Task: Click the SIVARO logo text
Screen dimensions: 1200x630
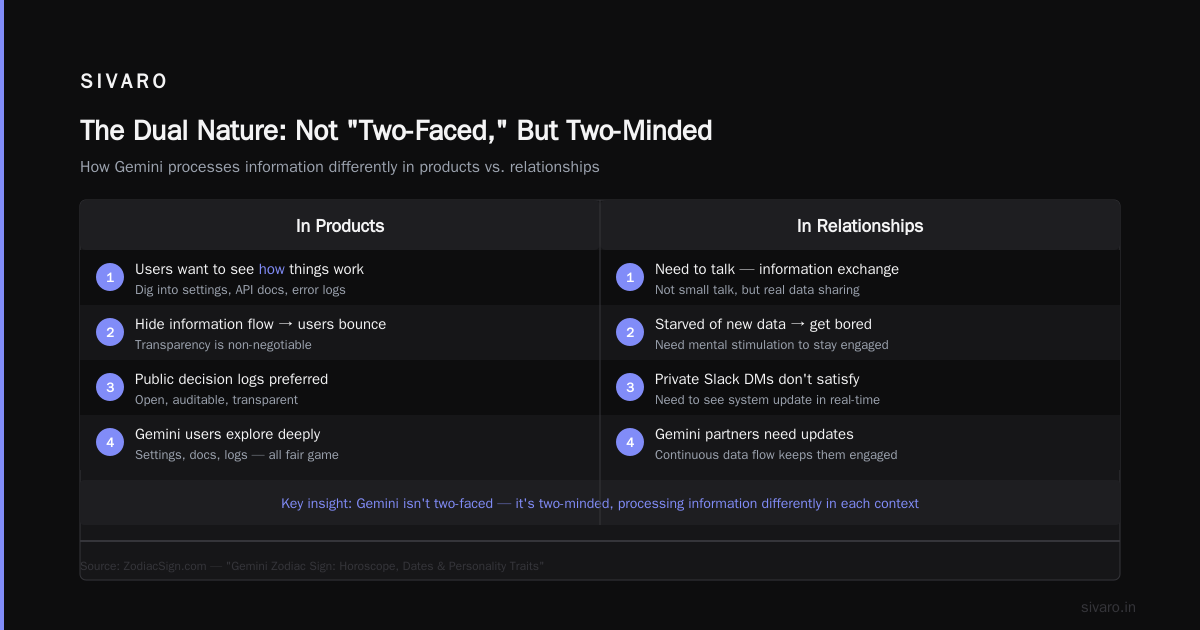Action: (124, 82)
